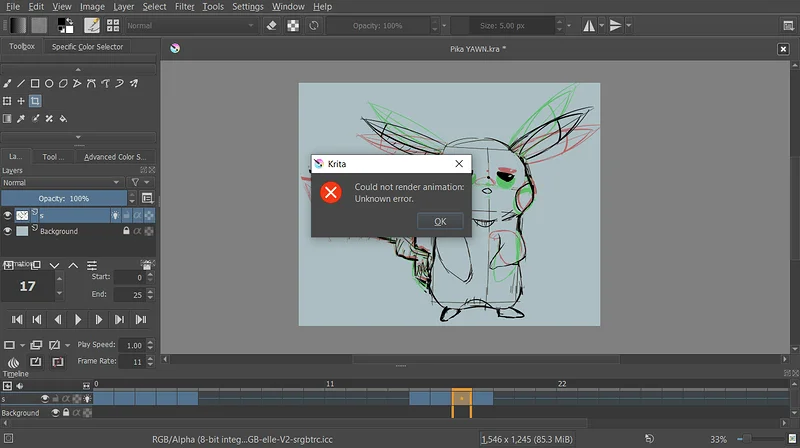This screenshot has height=448, width=800.
Task: Activate the Move tool
Action: [x=21, y=101]
